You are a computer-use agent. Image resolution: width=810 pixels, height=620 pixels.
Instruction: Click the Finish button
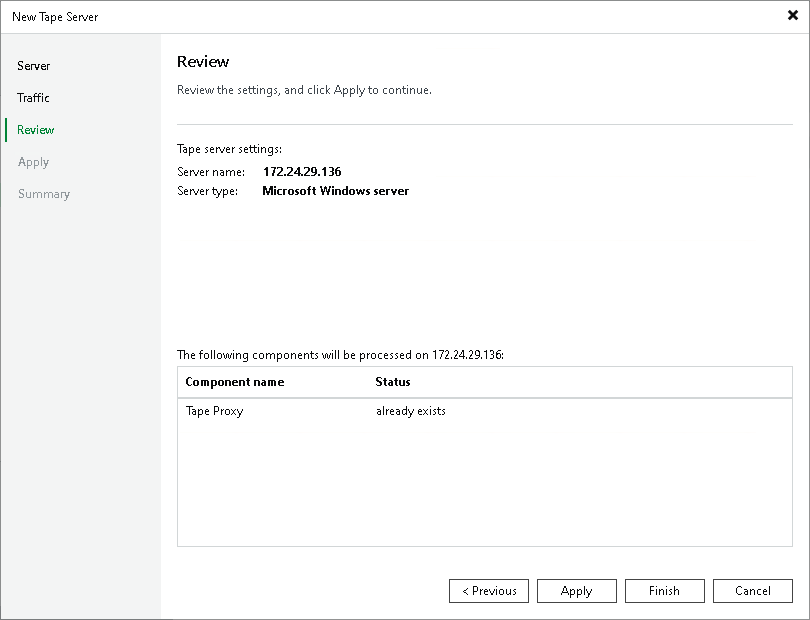point(664,591)
